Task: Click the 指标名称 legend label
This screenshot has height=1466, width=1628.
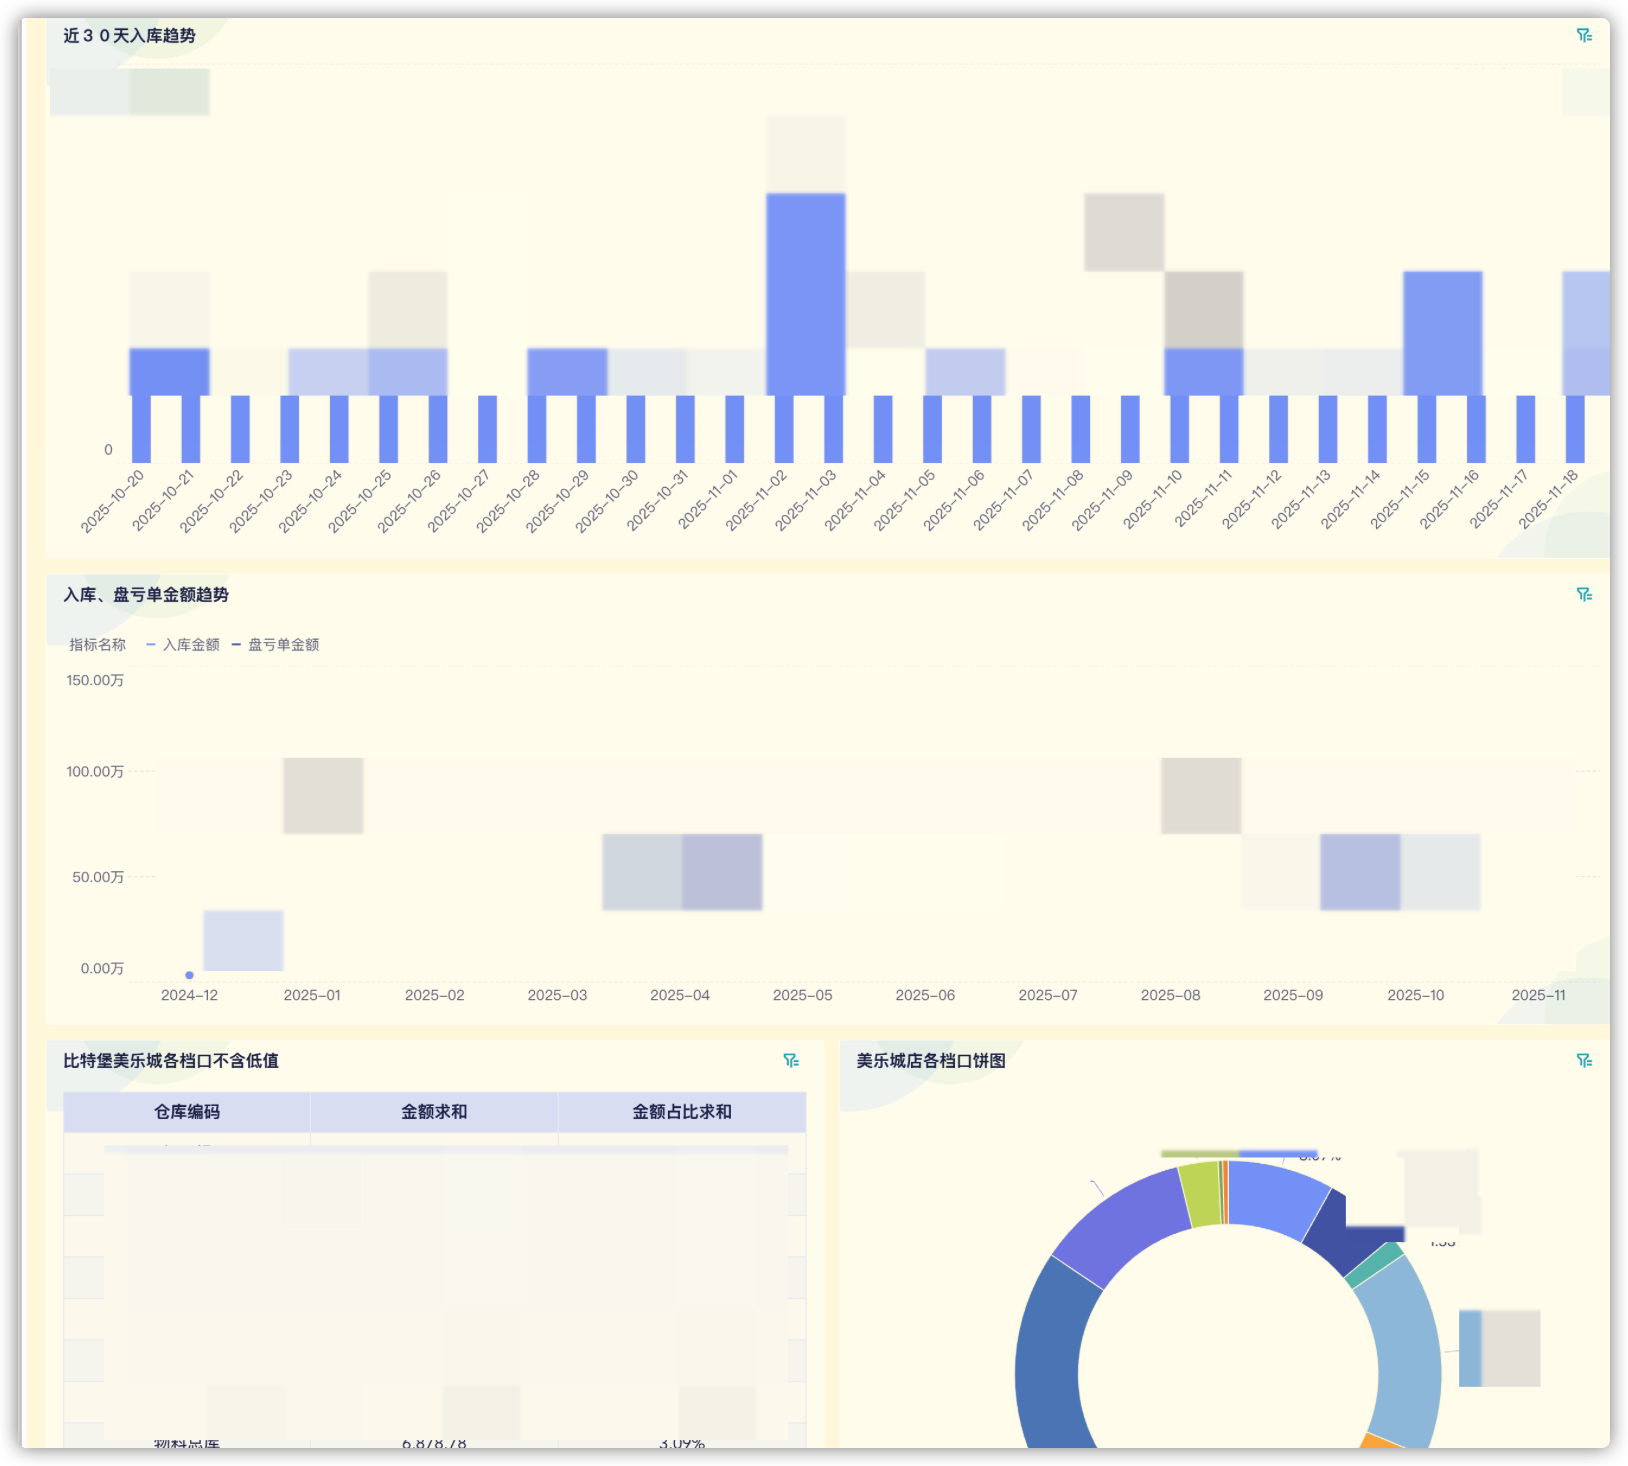Action: 97,645
